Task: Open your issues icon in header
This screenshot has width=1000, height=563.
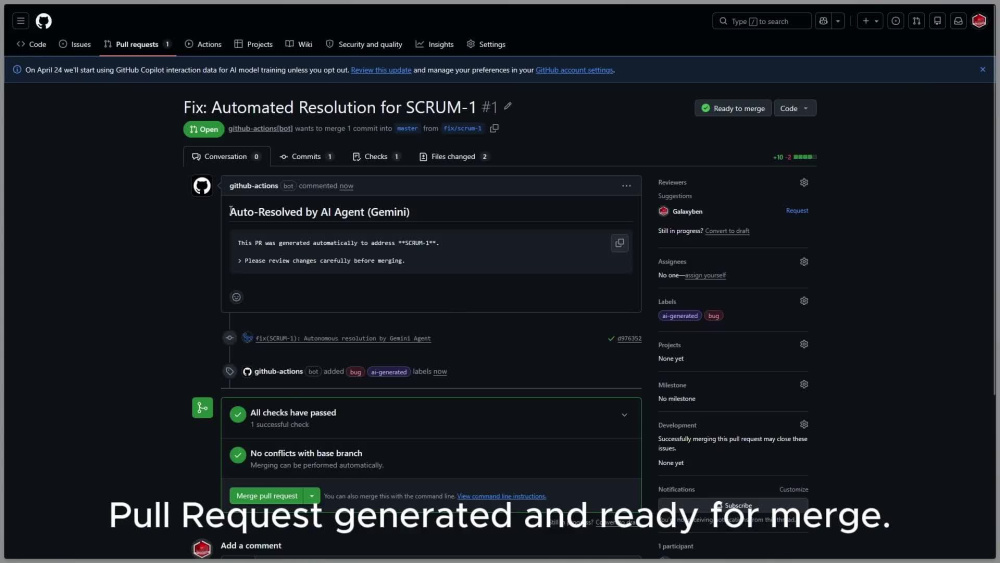Action: point(895,21)
